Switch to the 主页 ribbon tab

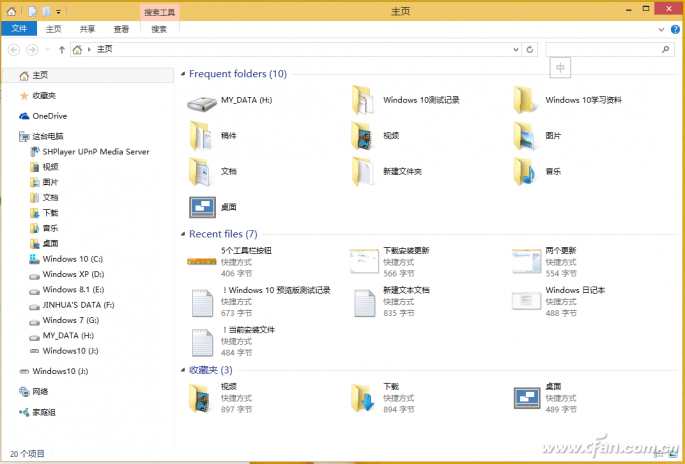pyautogui.click(x=53, y=29)
